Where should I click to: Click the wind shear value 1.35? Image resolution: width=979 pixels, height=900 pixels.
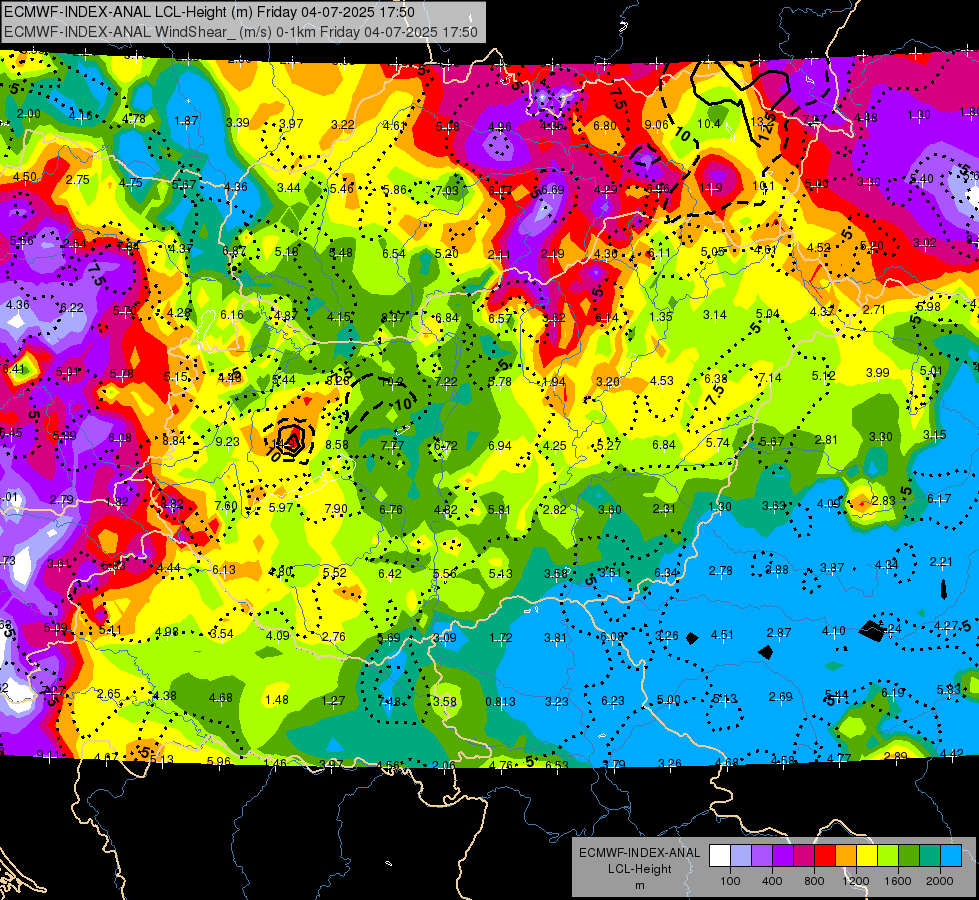(x=661, y=316)
